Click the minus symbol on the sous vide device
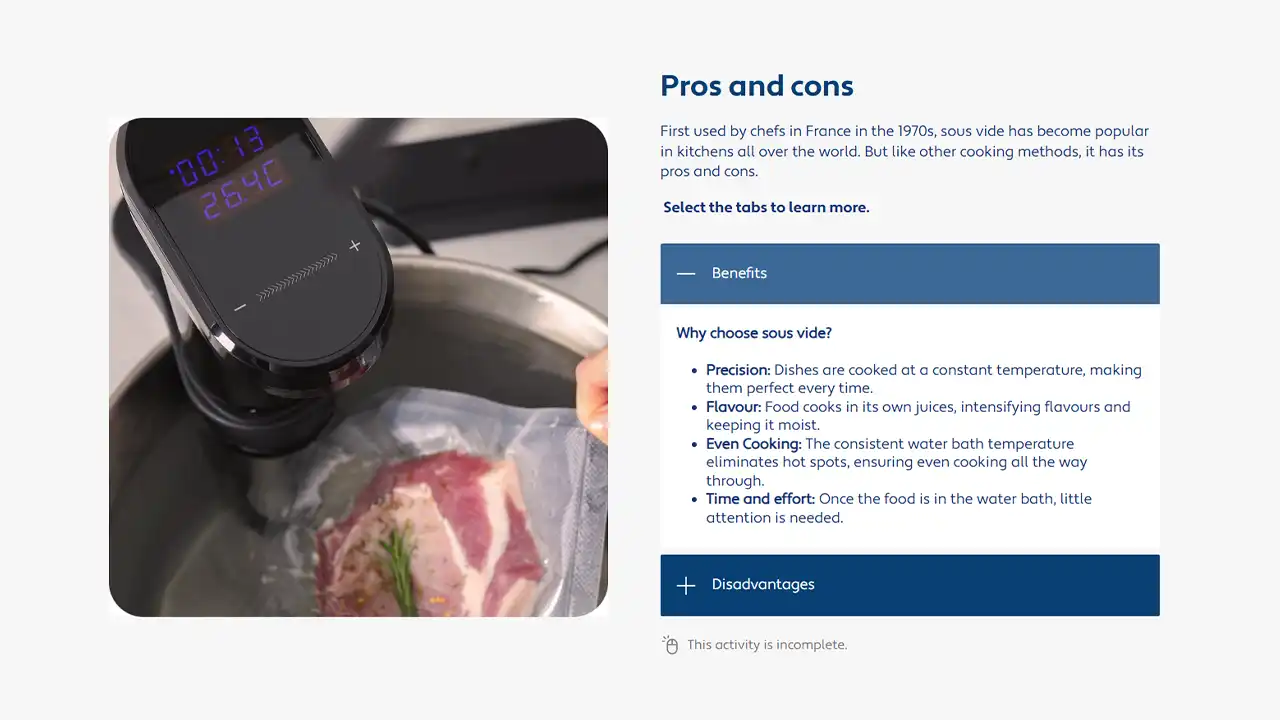 tap(240, 308)
